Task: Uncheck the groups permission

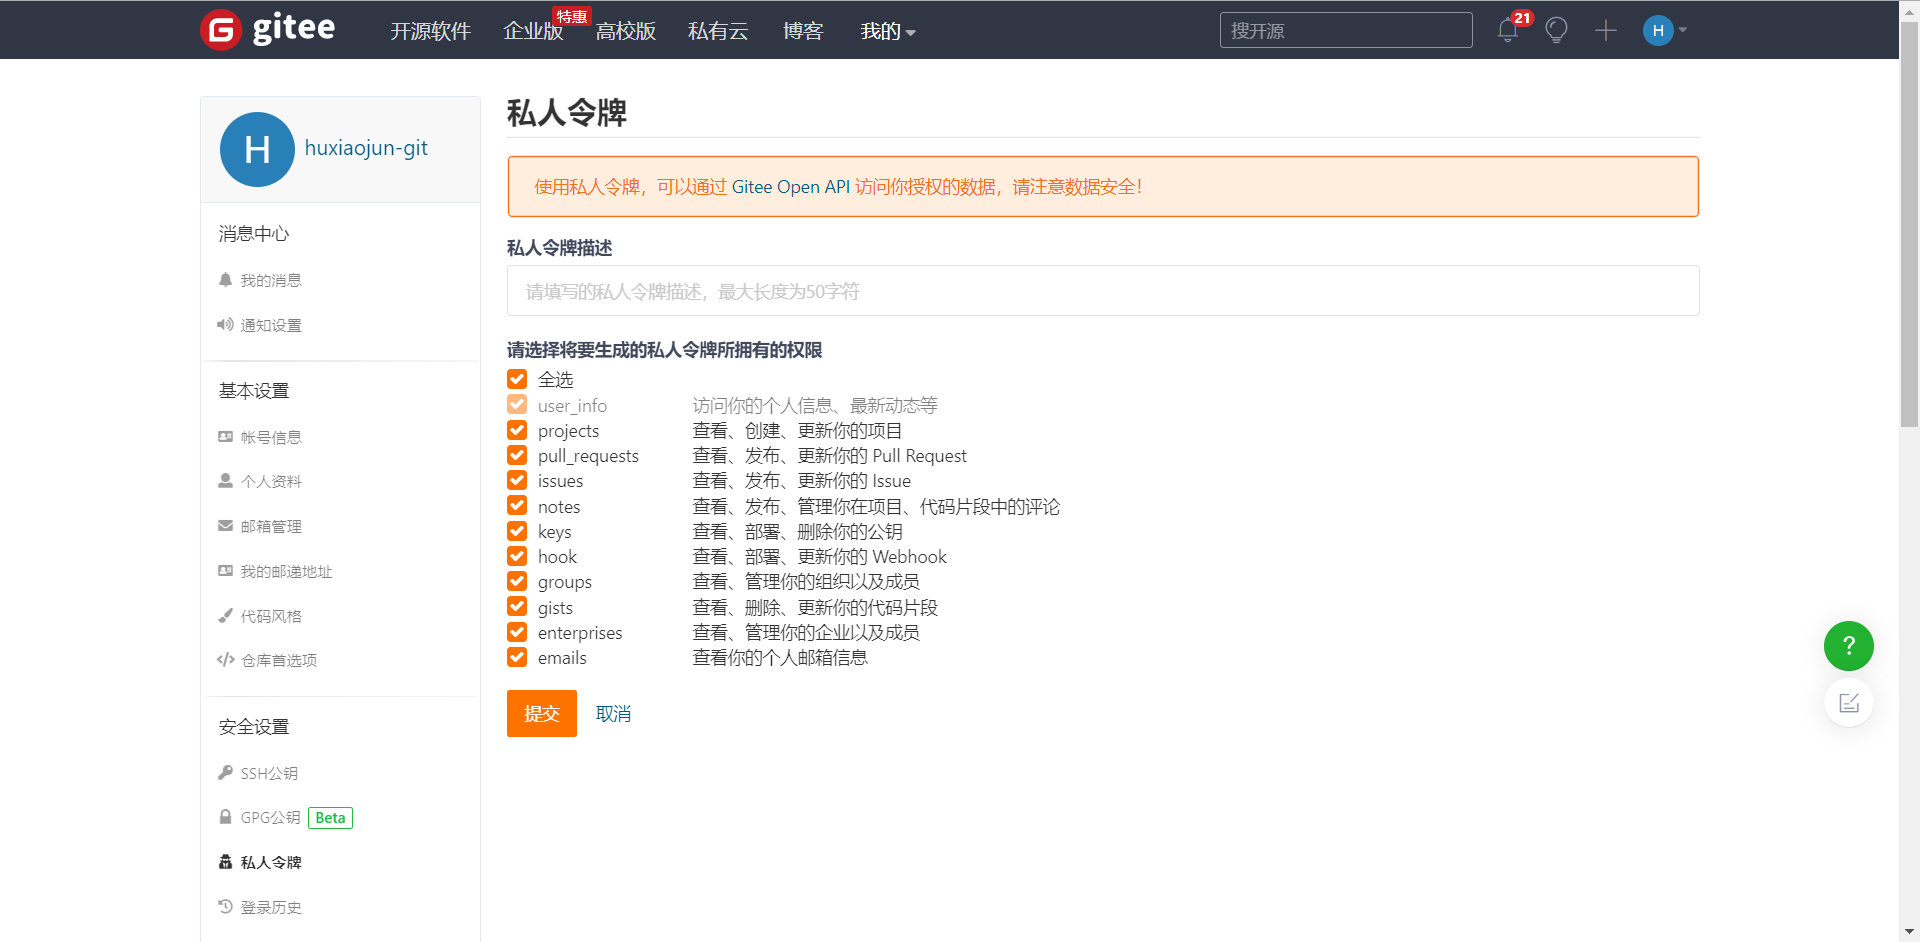Action: (x=517, y=581)
